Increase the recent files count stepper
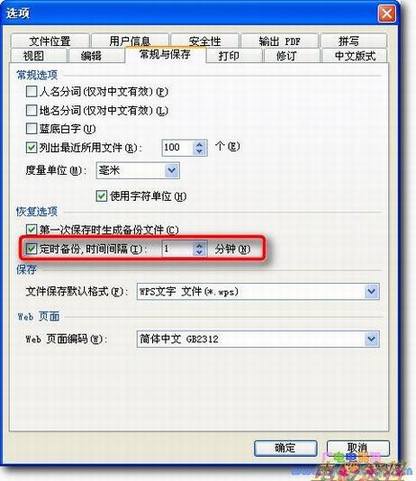Screen dimensions: 416x481 pos(199,144)
